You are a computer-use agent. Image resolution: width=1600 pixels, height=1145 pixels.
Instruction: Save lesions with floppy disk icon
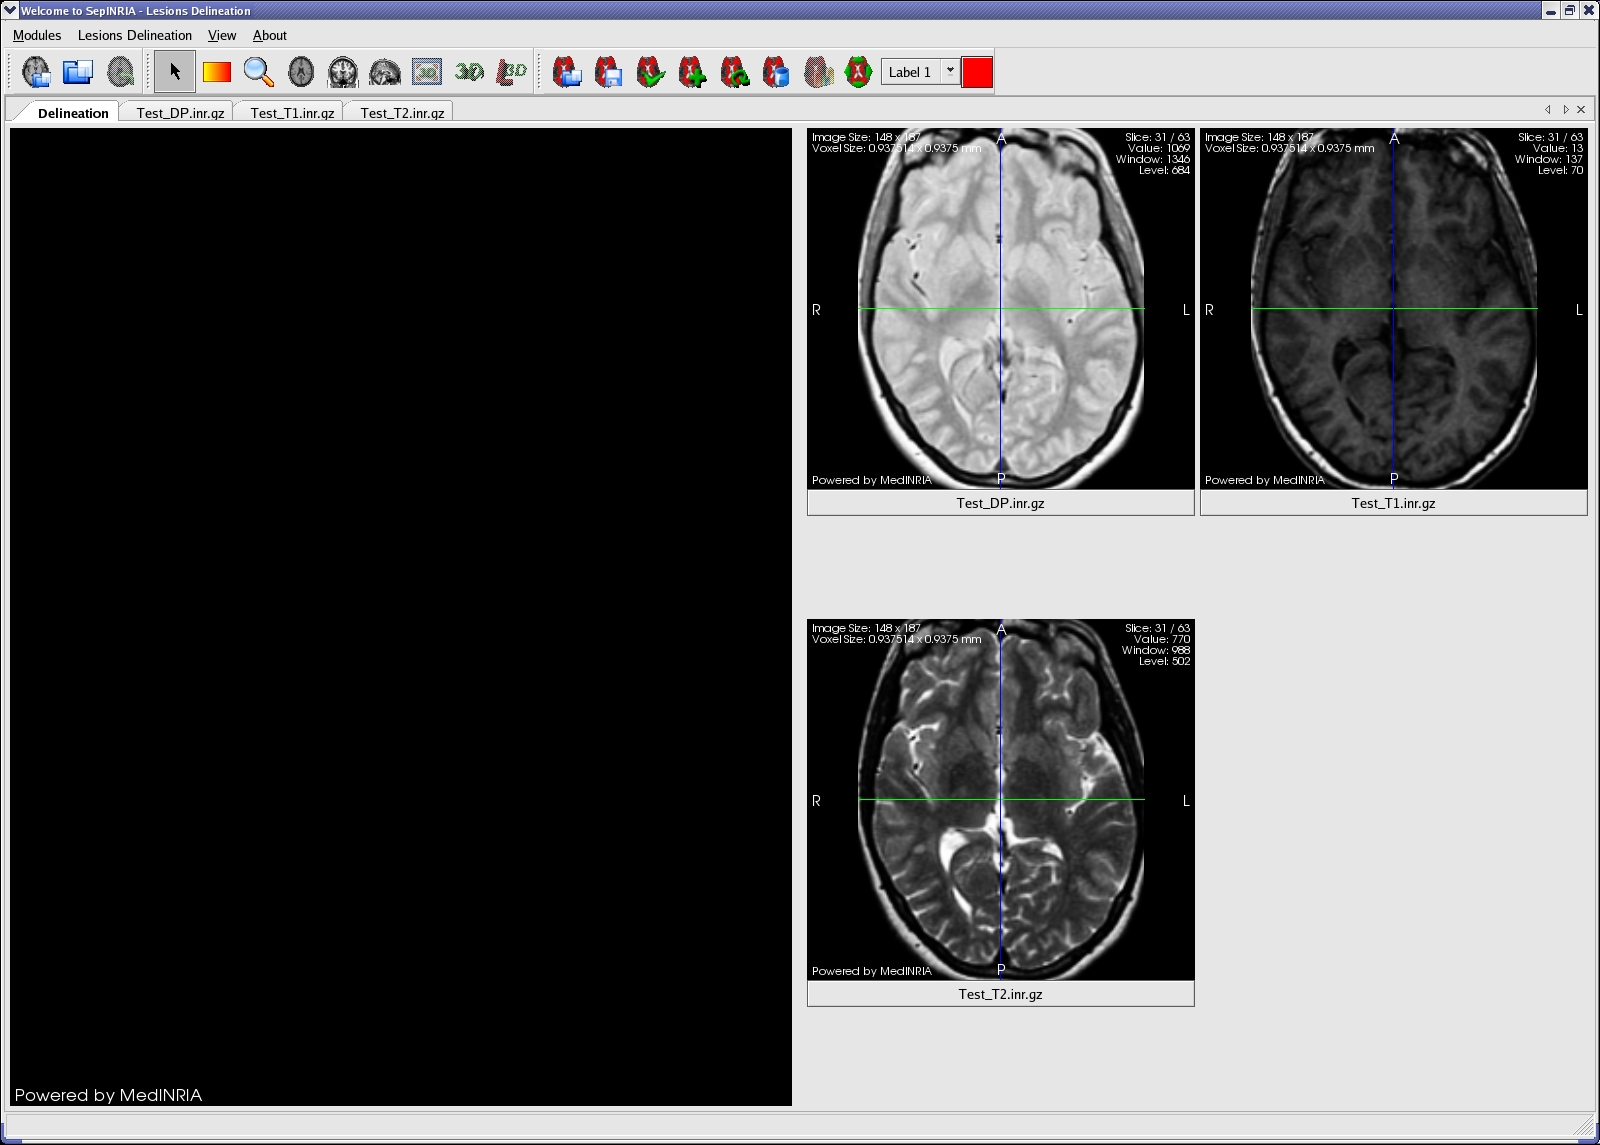(609, 72)
